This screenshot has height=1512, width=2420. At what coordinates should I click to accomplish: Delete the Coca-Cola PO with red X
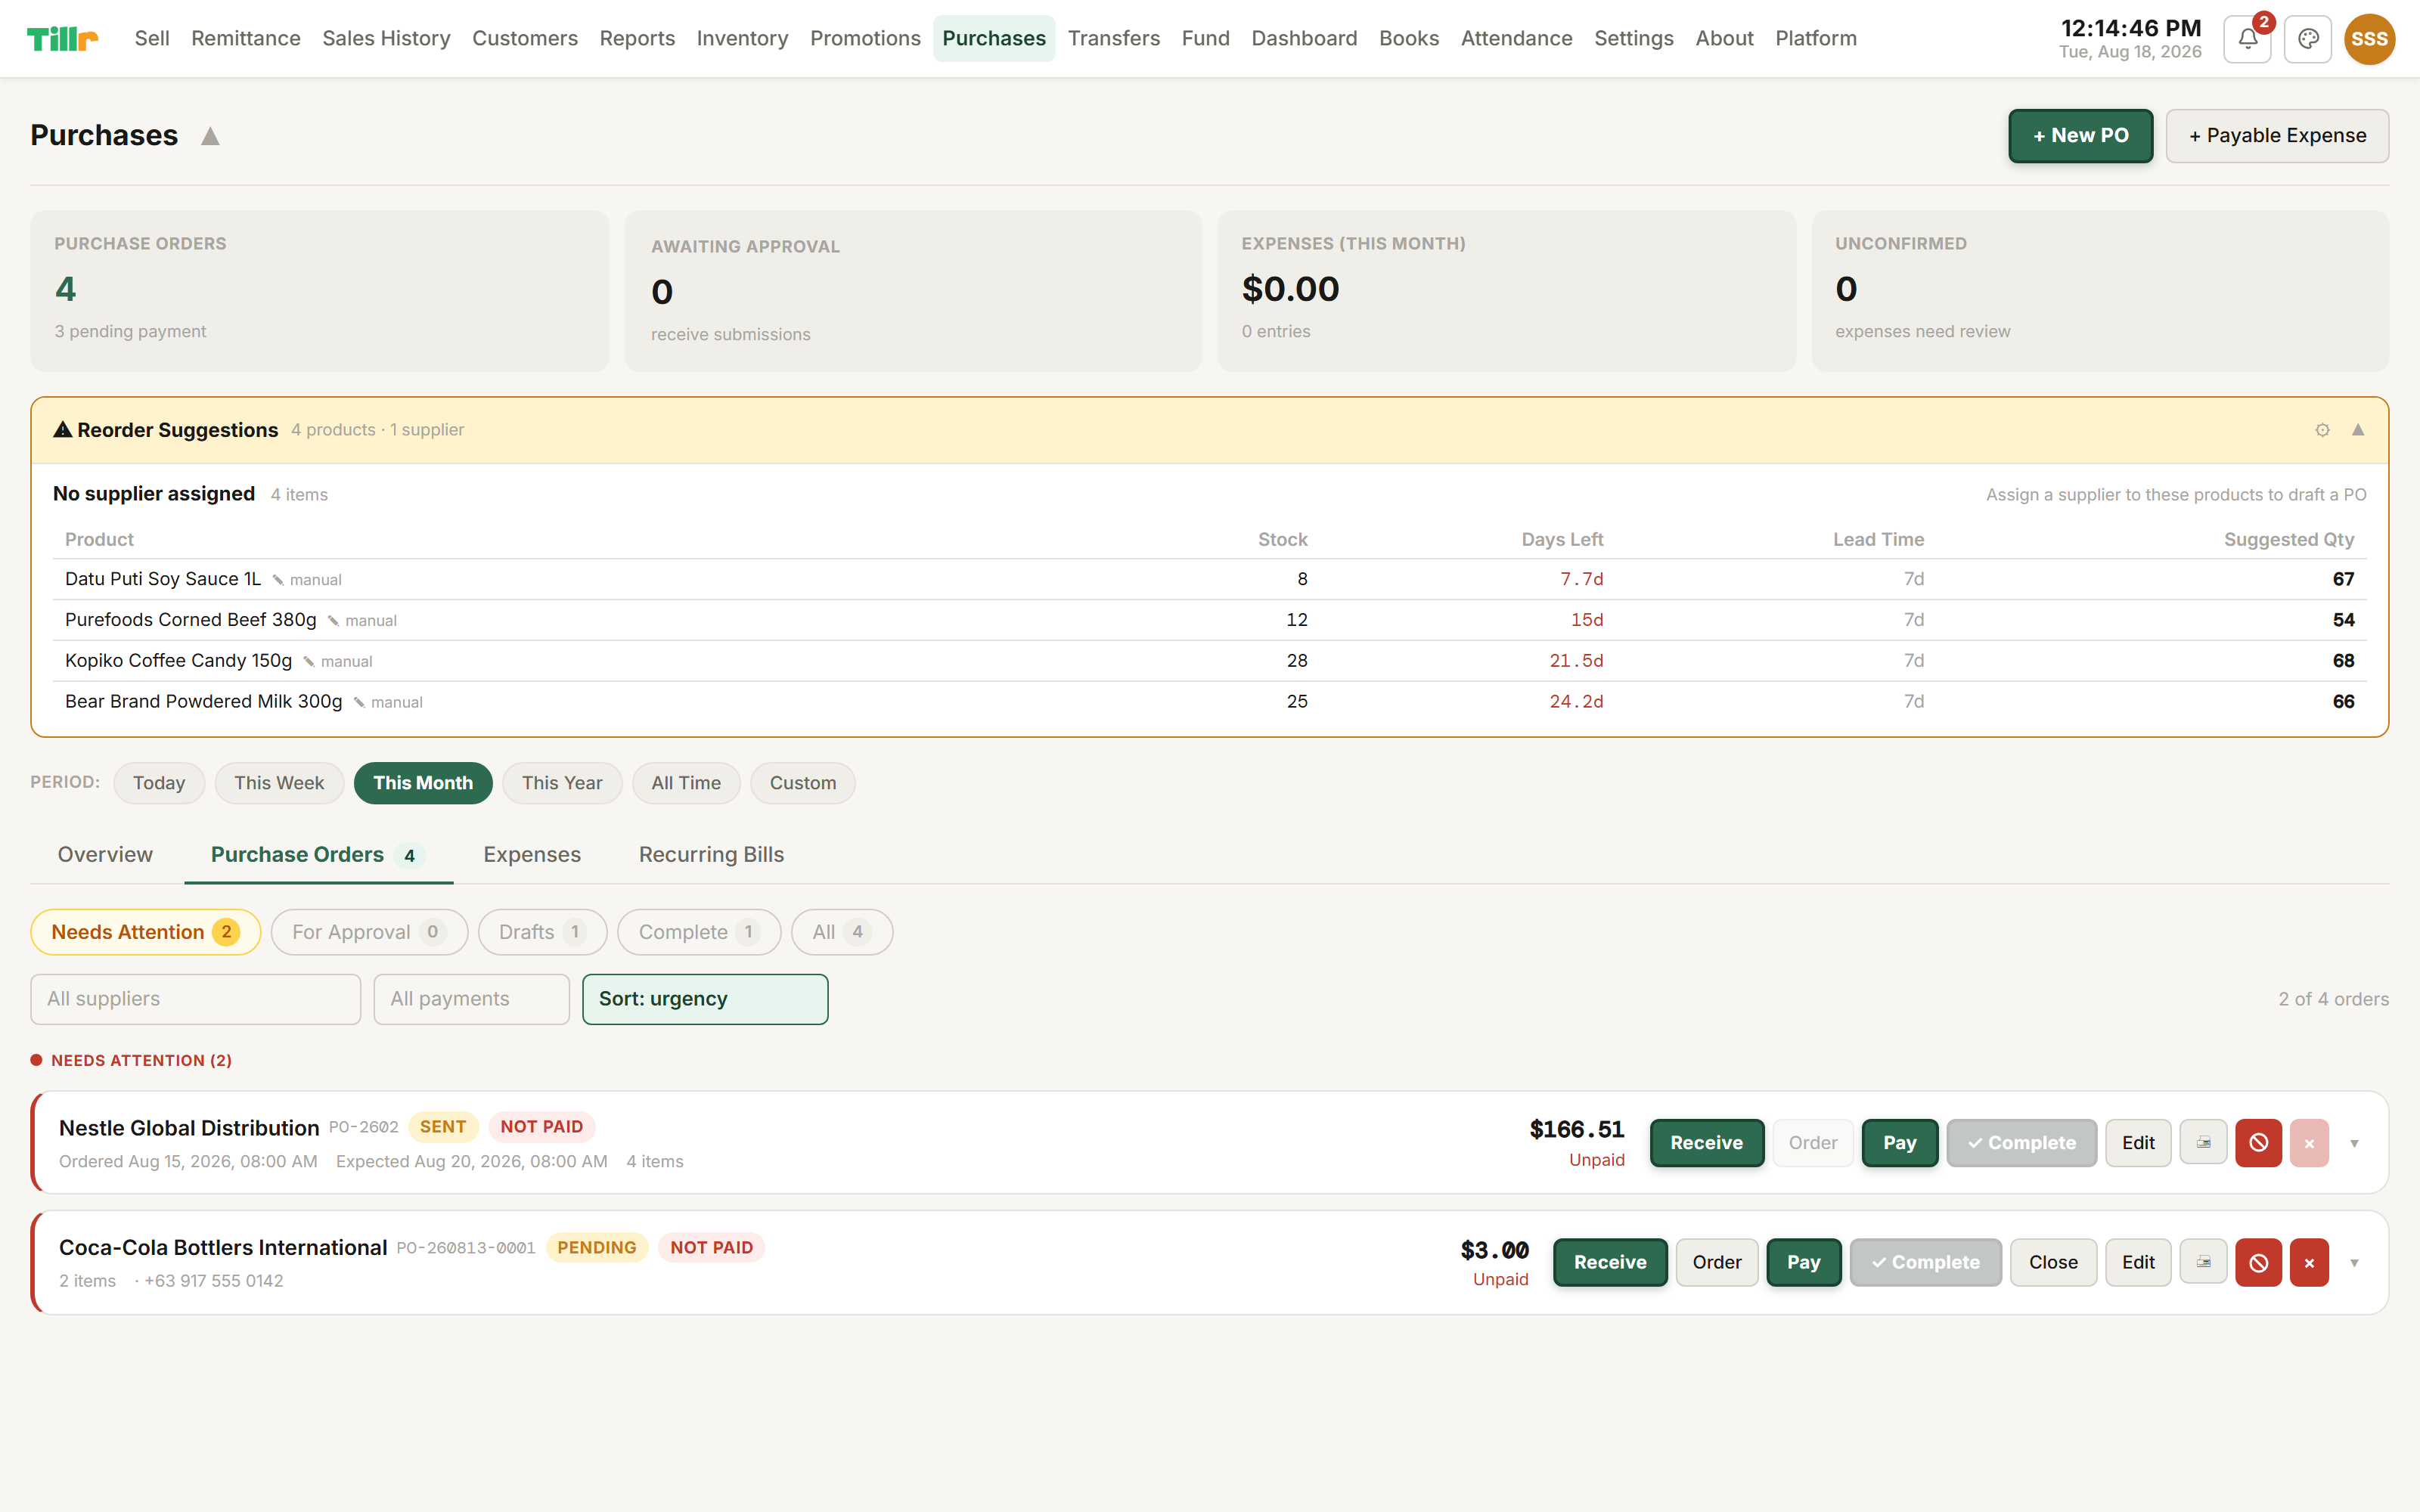2309,1262
